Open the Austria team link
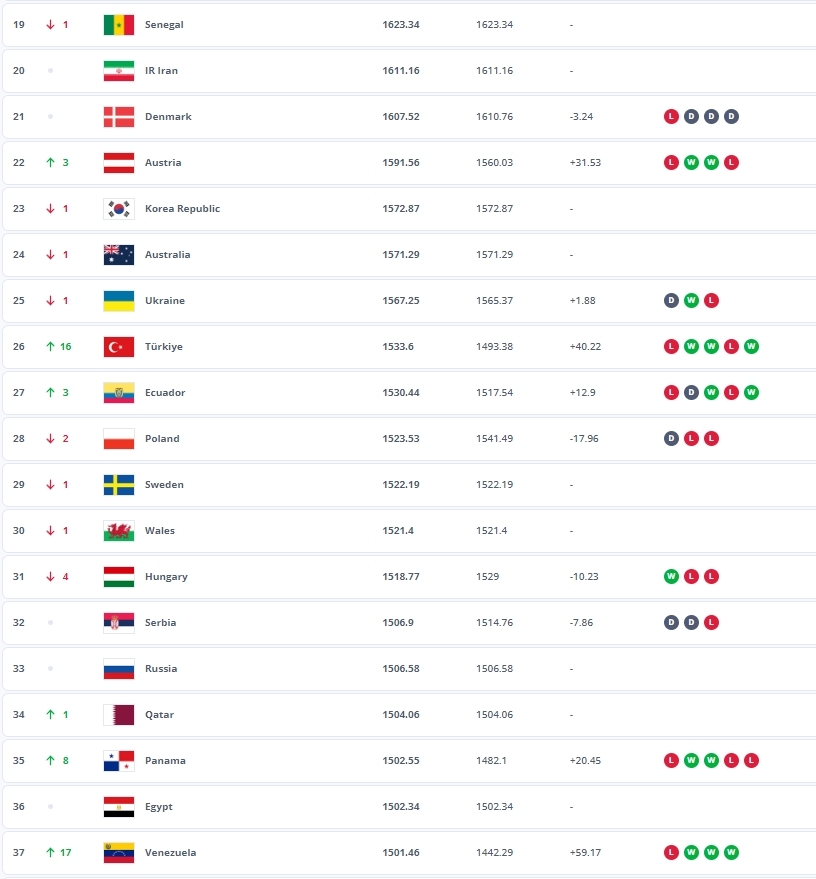 (163, 163)
